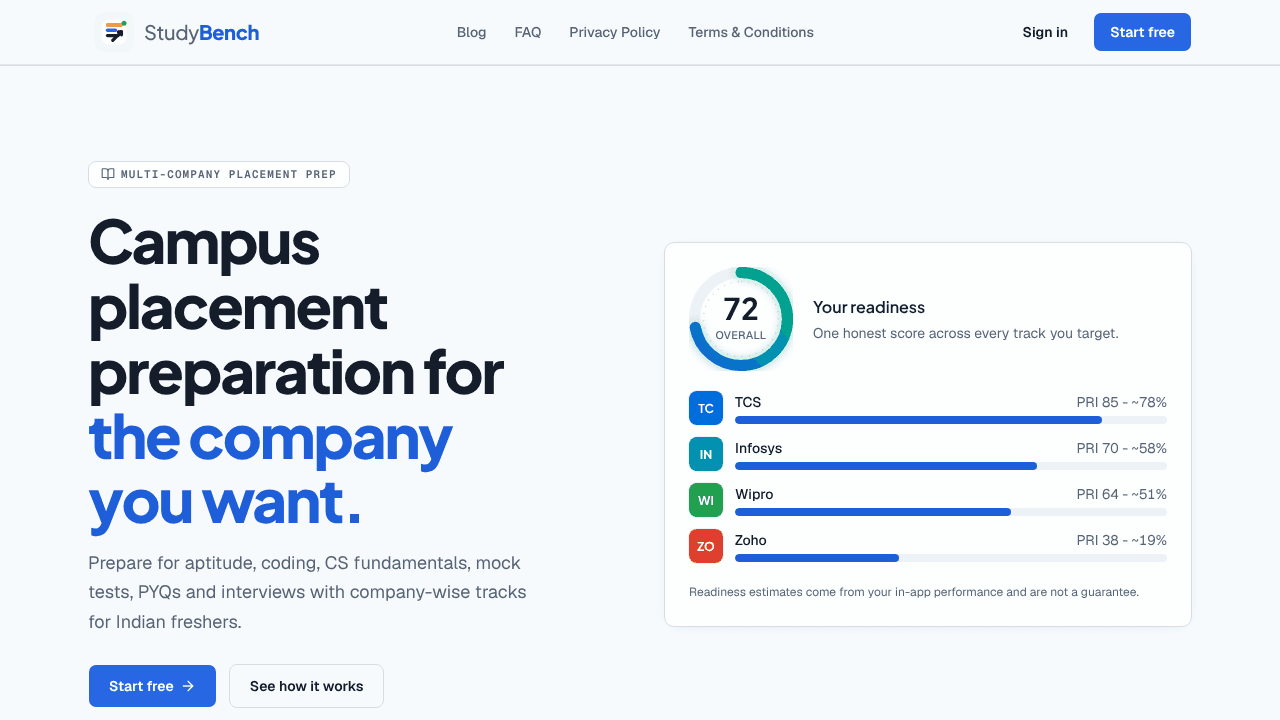
Task: Click the "PRI 38 - ~19%" value
Action: pos(1121,540)
